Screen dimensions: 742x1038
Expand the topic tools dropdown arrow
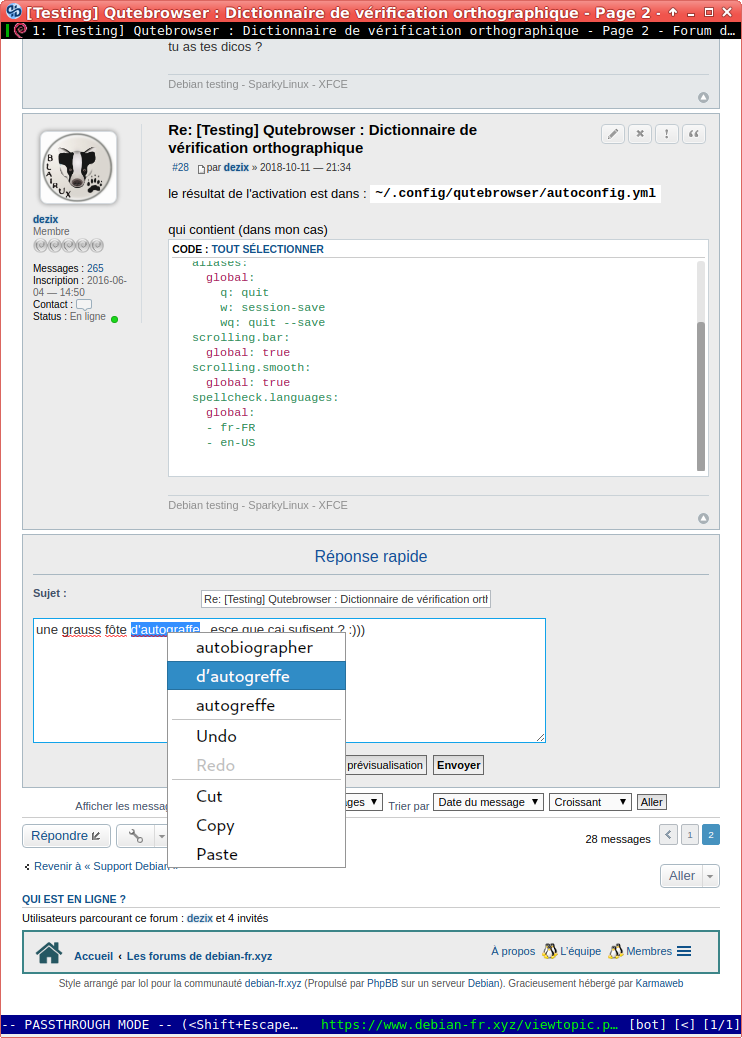point(161,836)
